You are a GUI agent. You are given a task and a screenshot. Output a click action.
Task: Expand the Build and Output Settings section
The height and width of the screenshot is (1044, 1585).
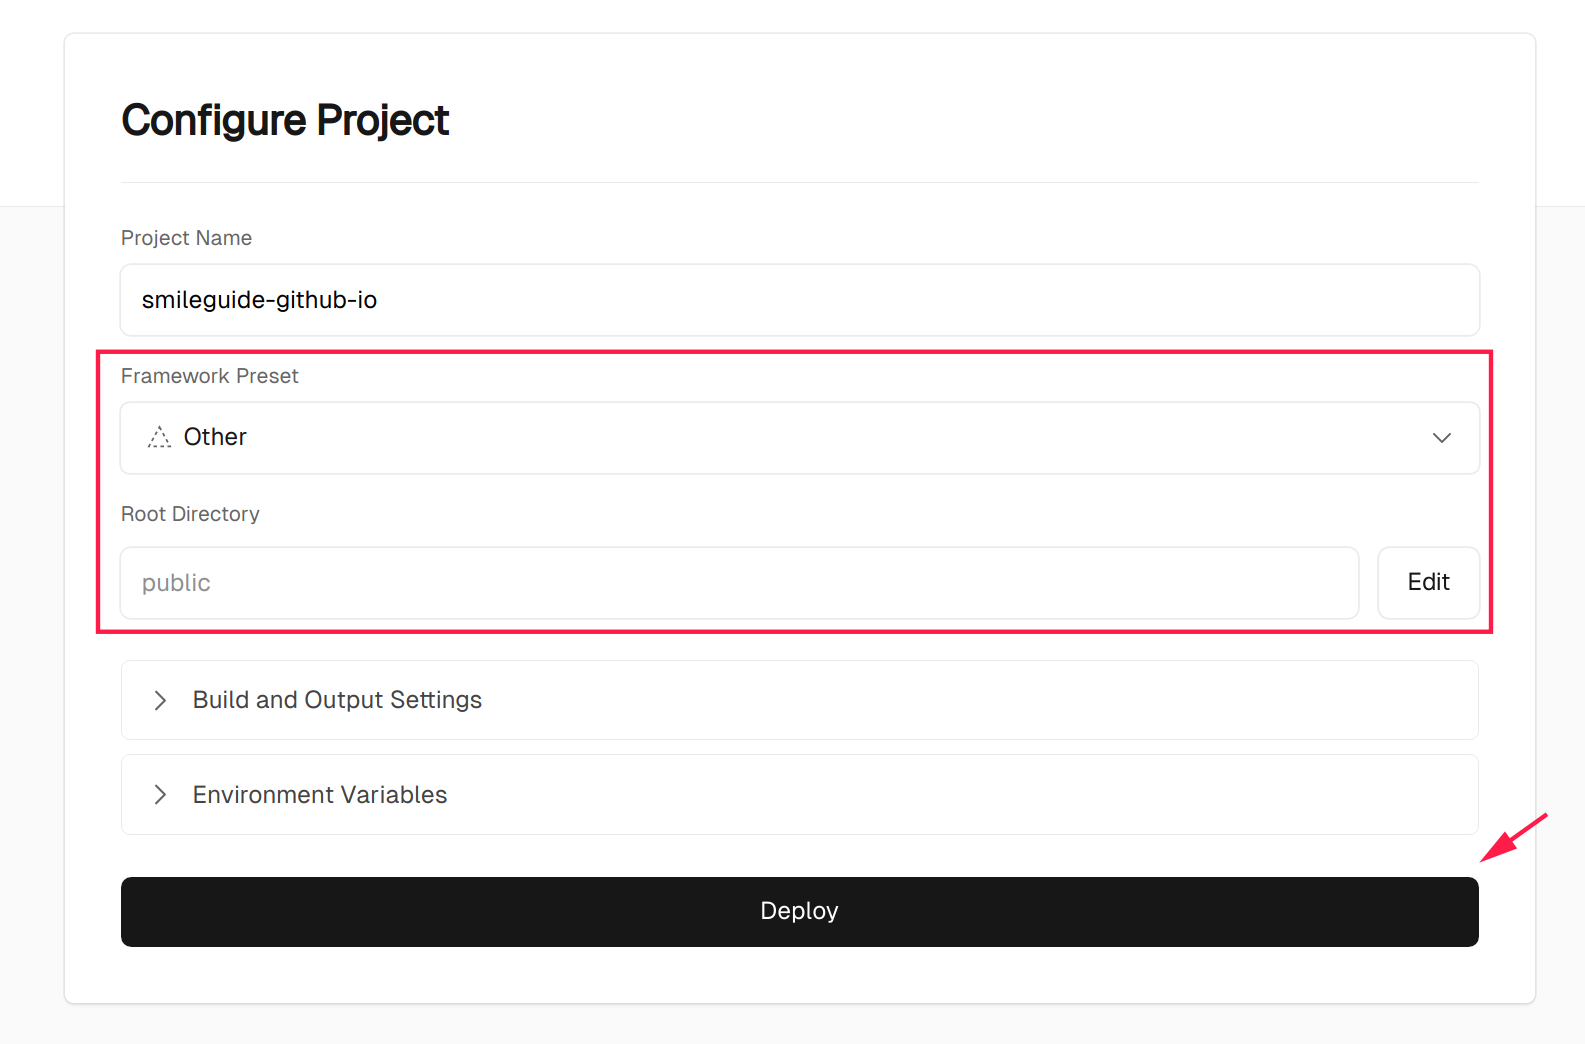coord(799,700)
